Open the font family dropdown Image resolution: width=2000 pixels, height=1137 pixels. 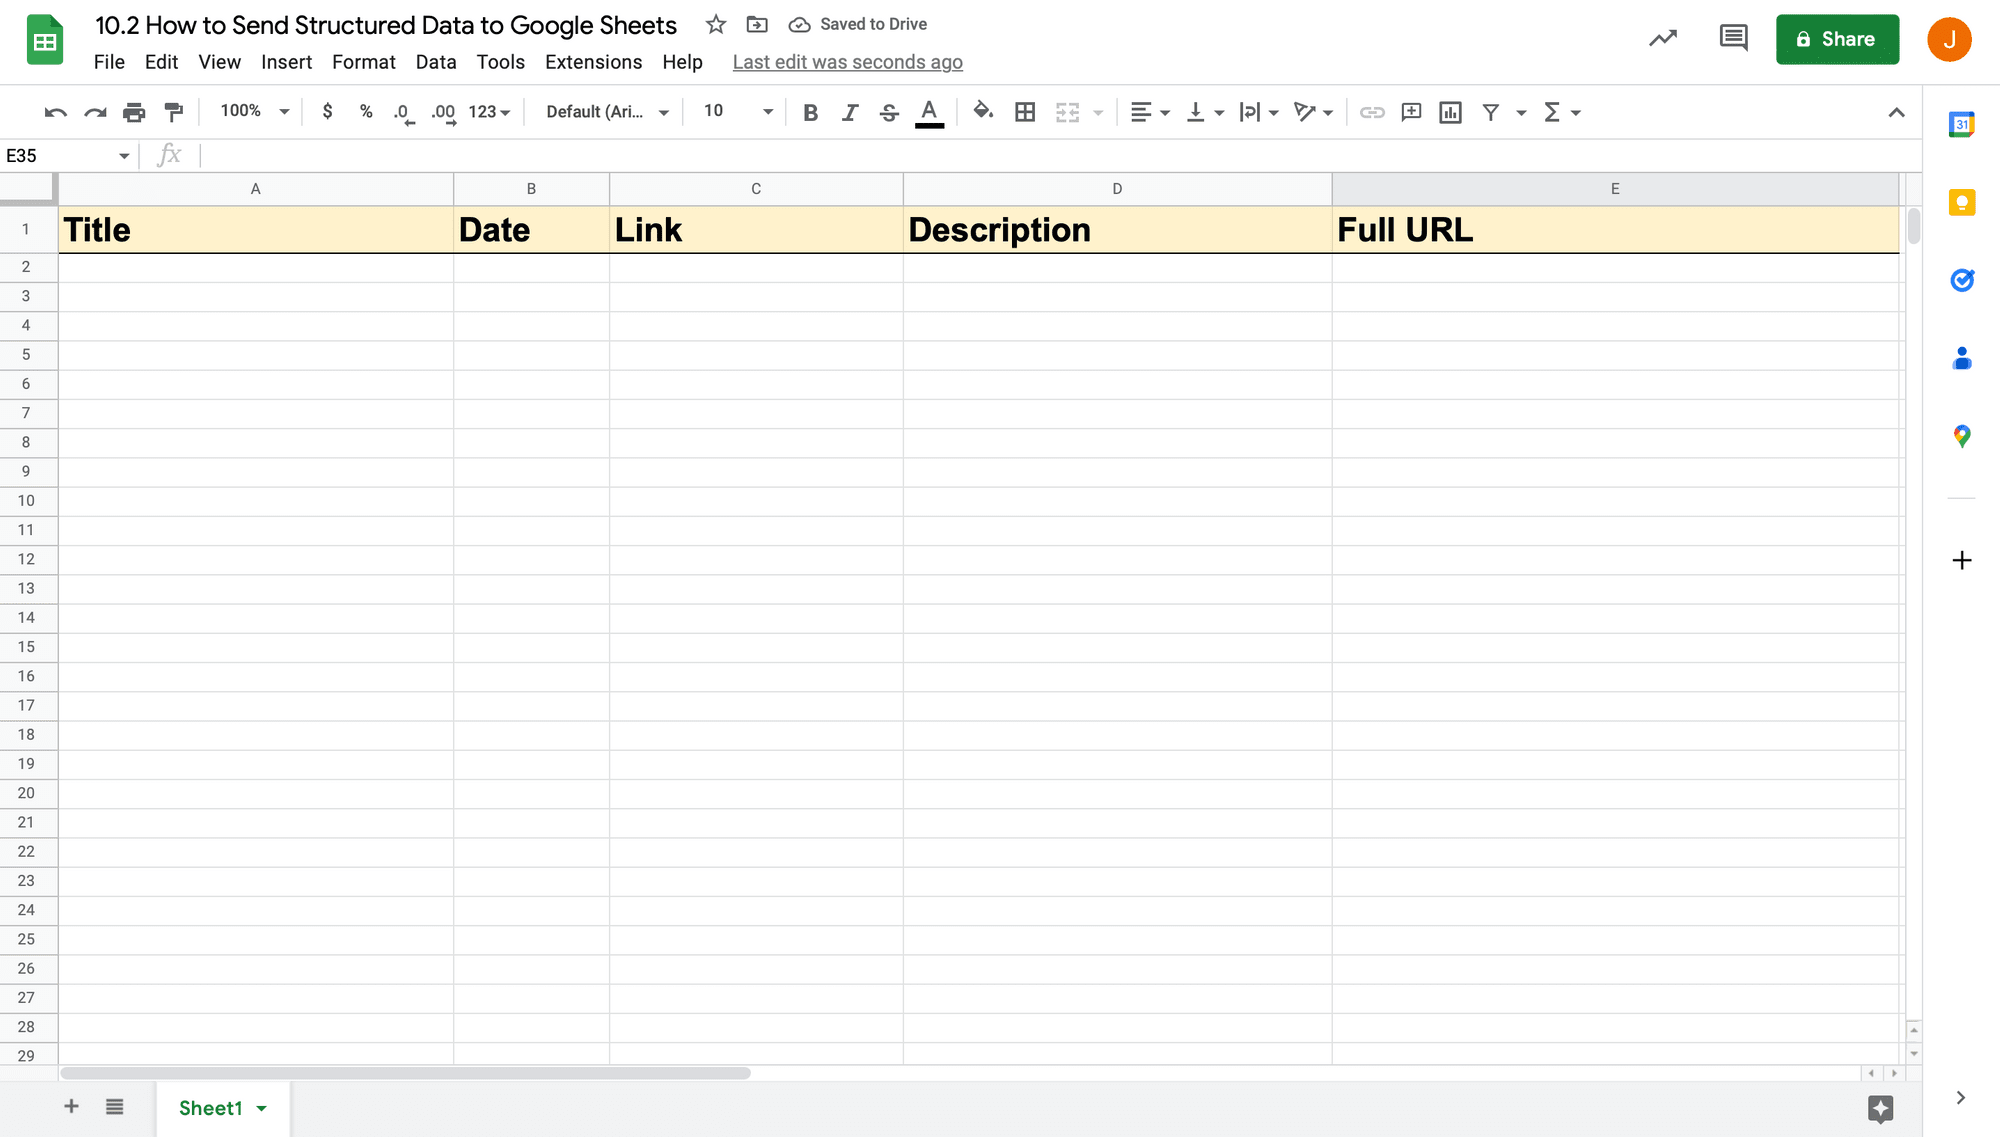click(603, 112)
